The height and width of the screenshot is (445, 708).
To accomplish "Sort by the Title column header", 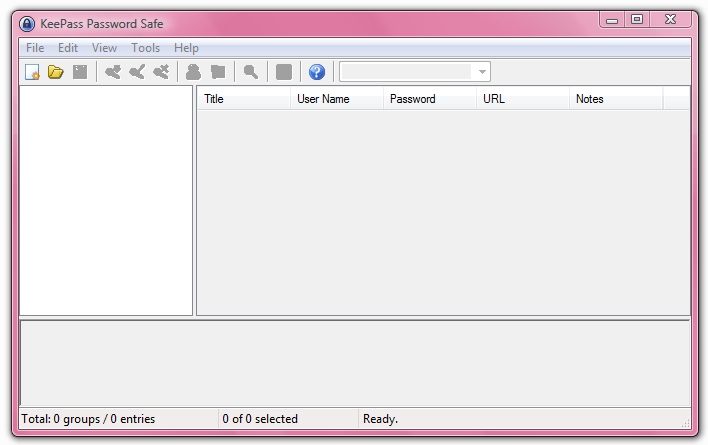I will point(244,99).
